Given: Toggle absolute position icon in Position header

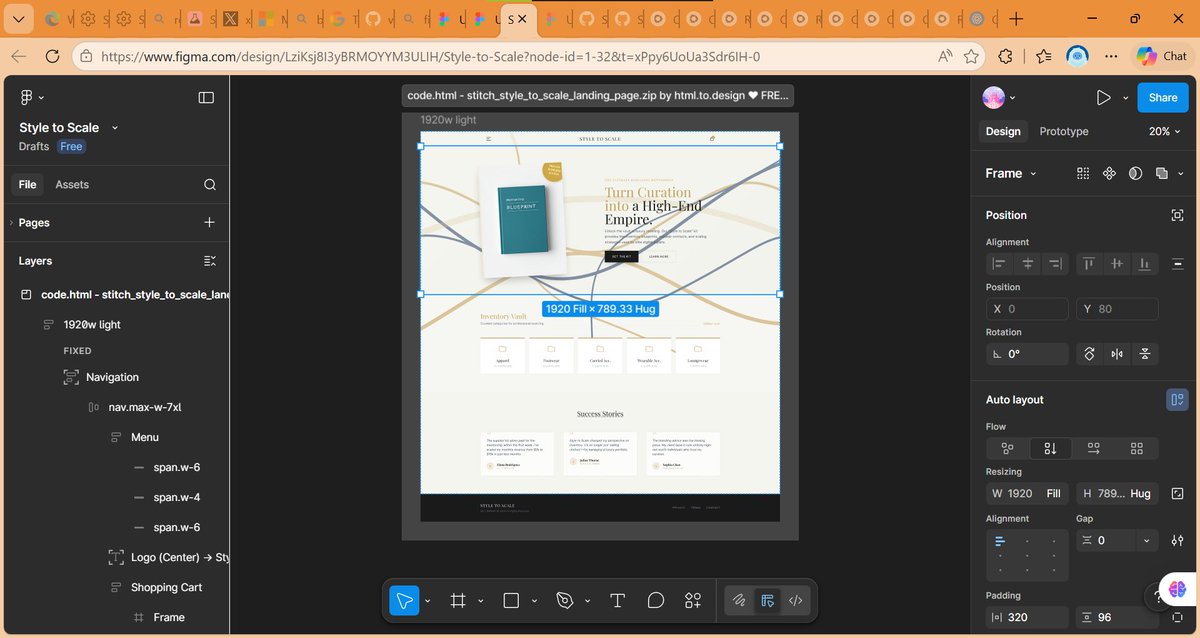Looking at the screenshot, I should pos(1177,215).
